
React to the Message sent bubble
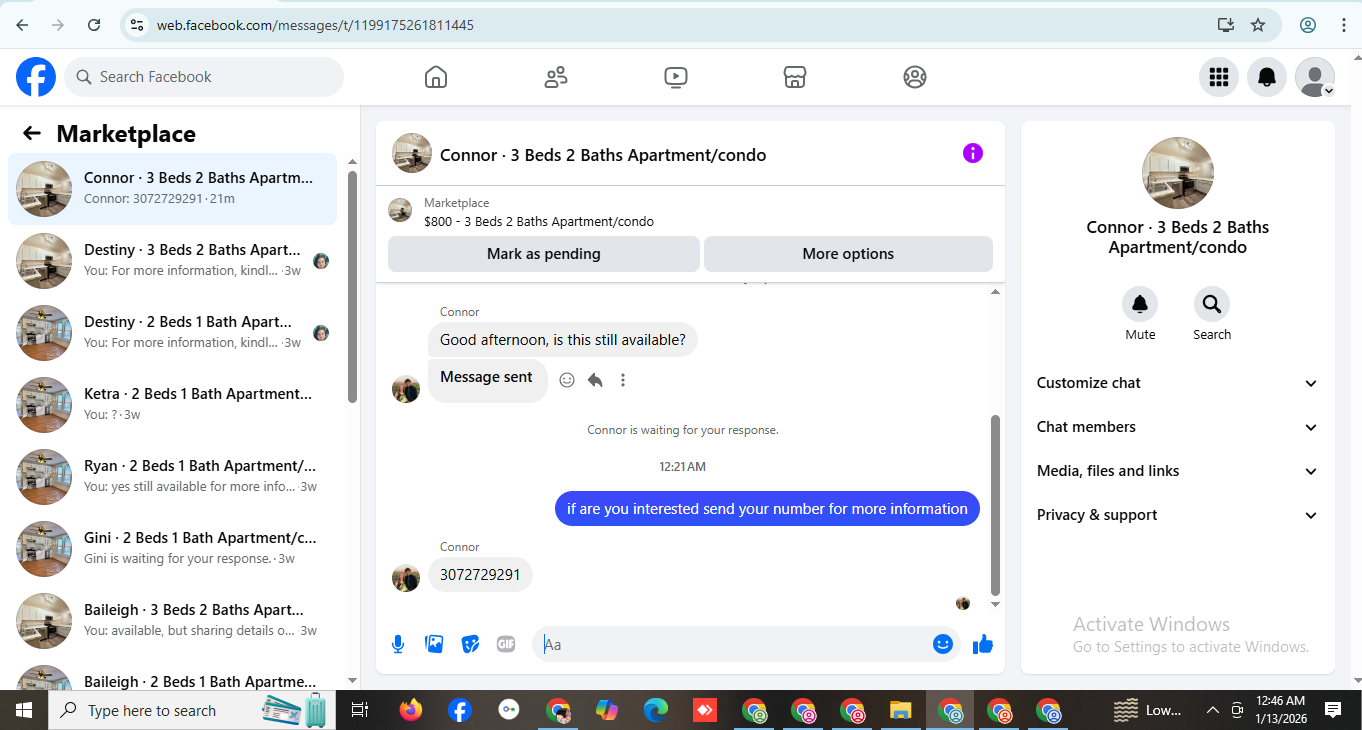567,380
